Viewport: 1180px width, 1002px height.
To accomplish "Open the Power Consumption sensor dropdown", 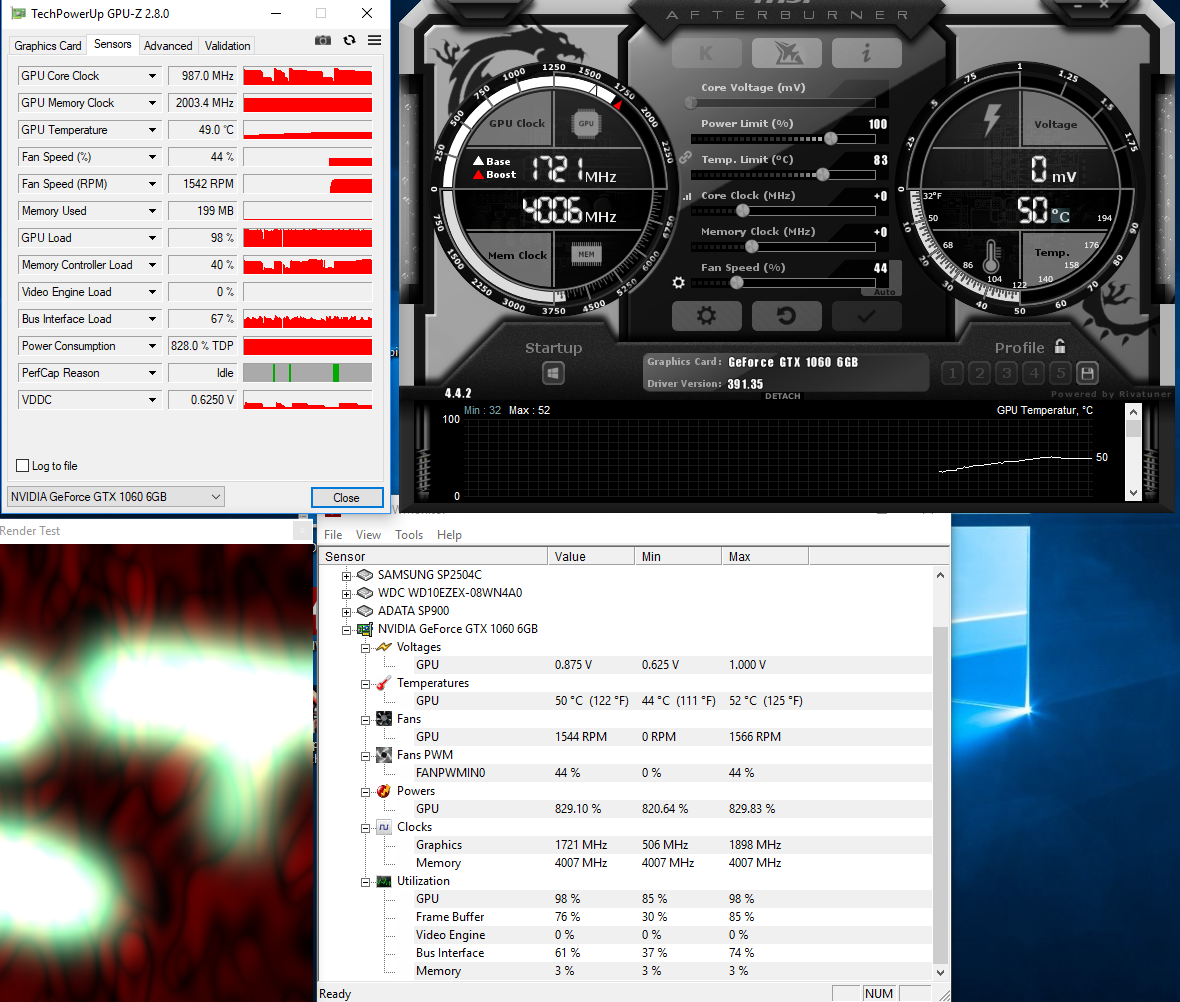I will click(x=152, y=346).
